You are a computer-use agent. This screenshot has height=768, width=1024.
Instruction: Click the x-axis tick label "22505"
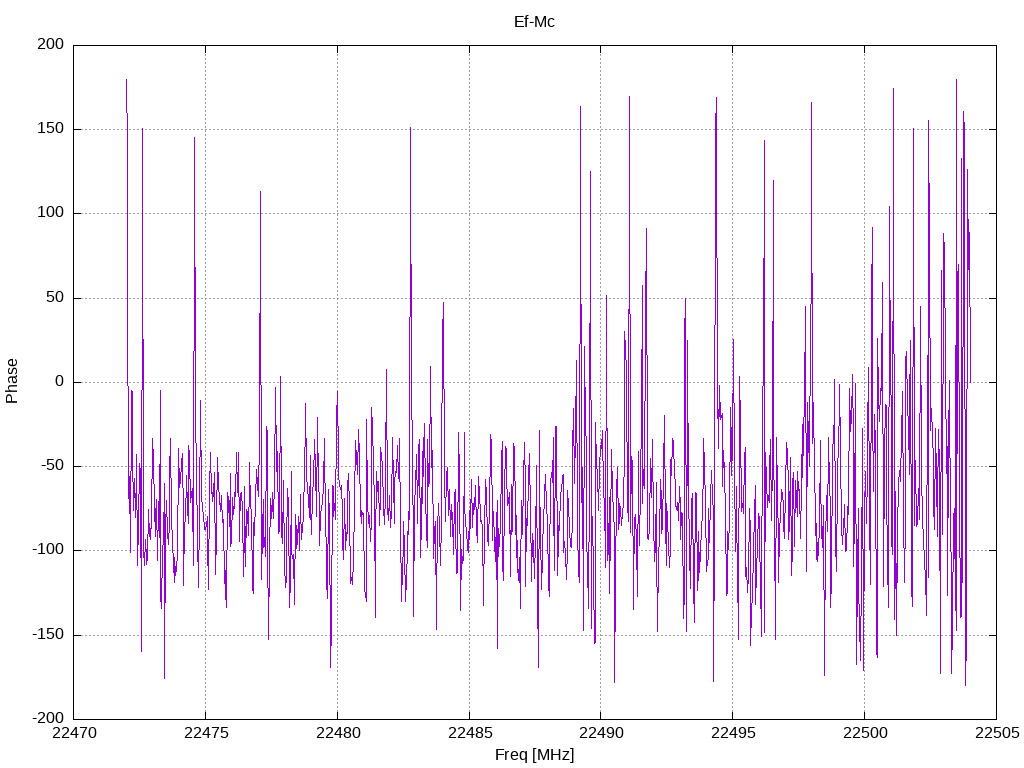click(997, 733)
